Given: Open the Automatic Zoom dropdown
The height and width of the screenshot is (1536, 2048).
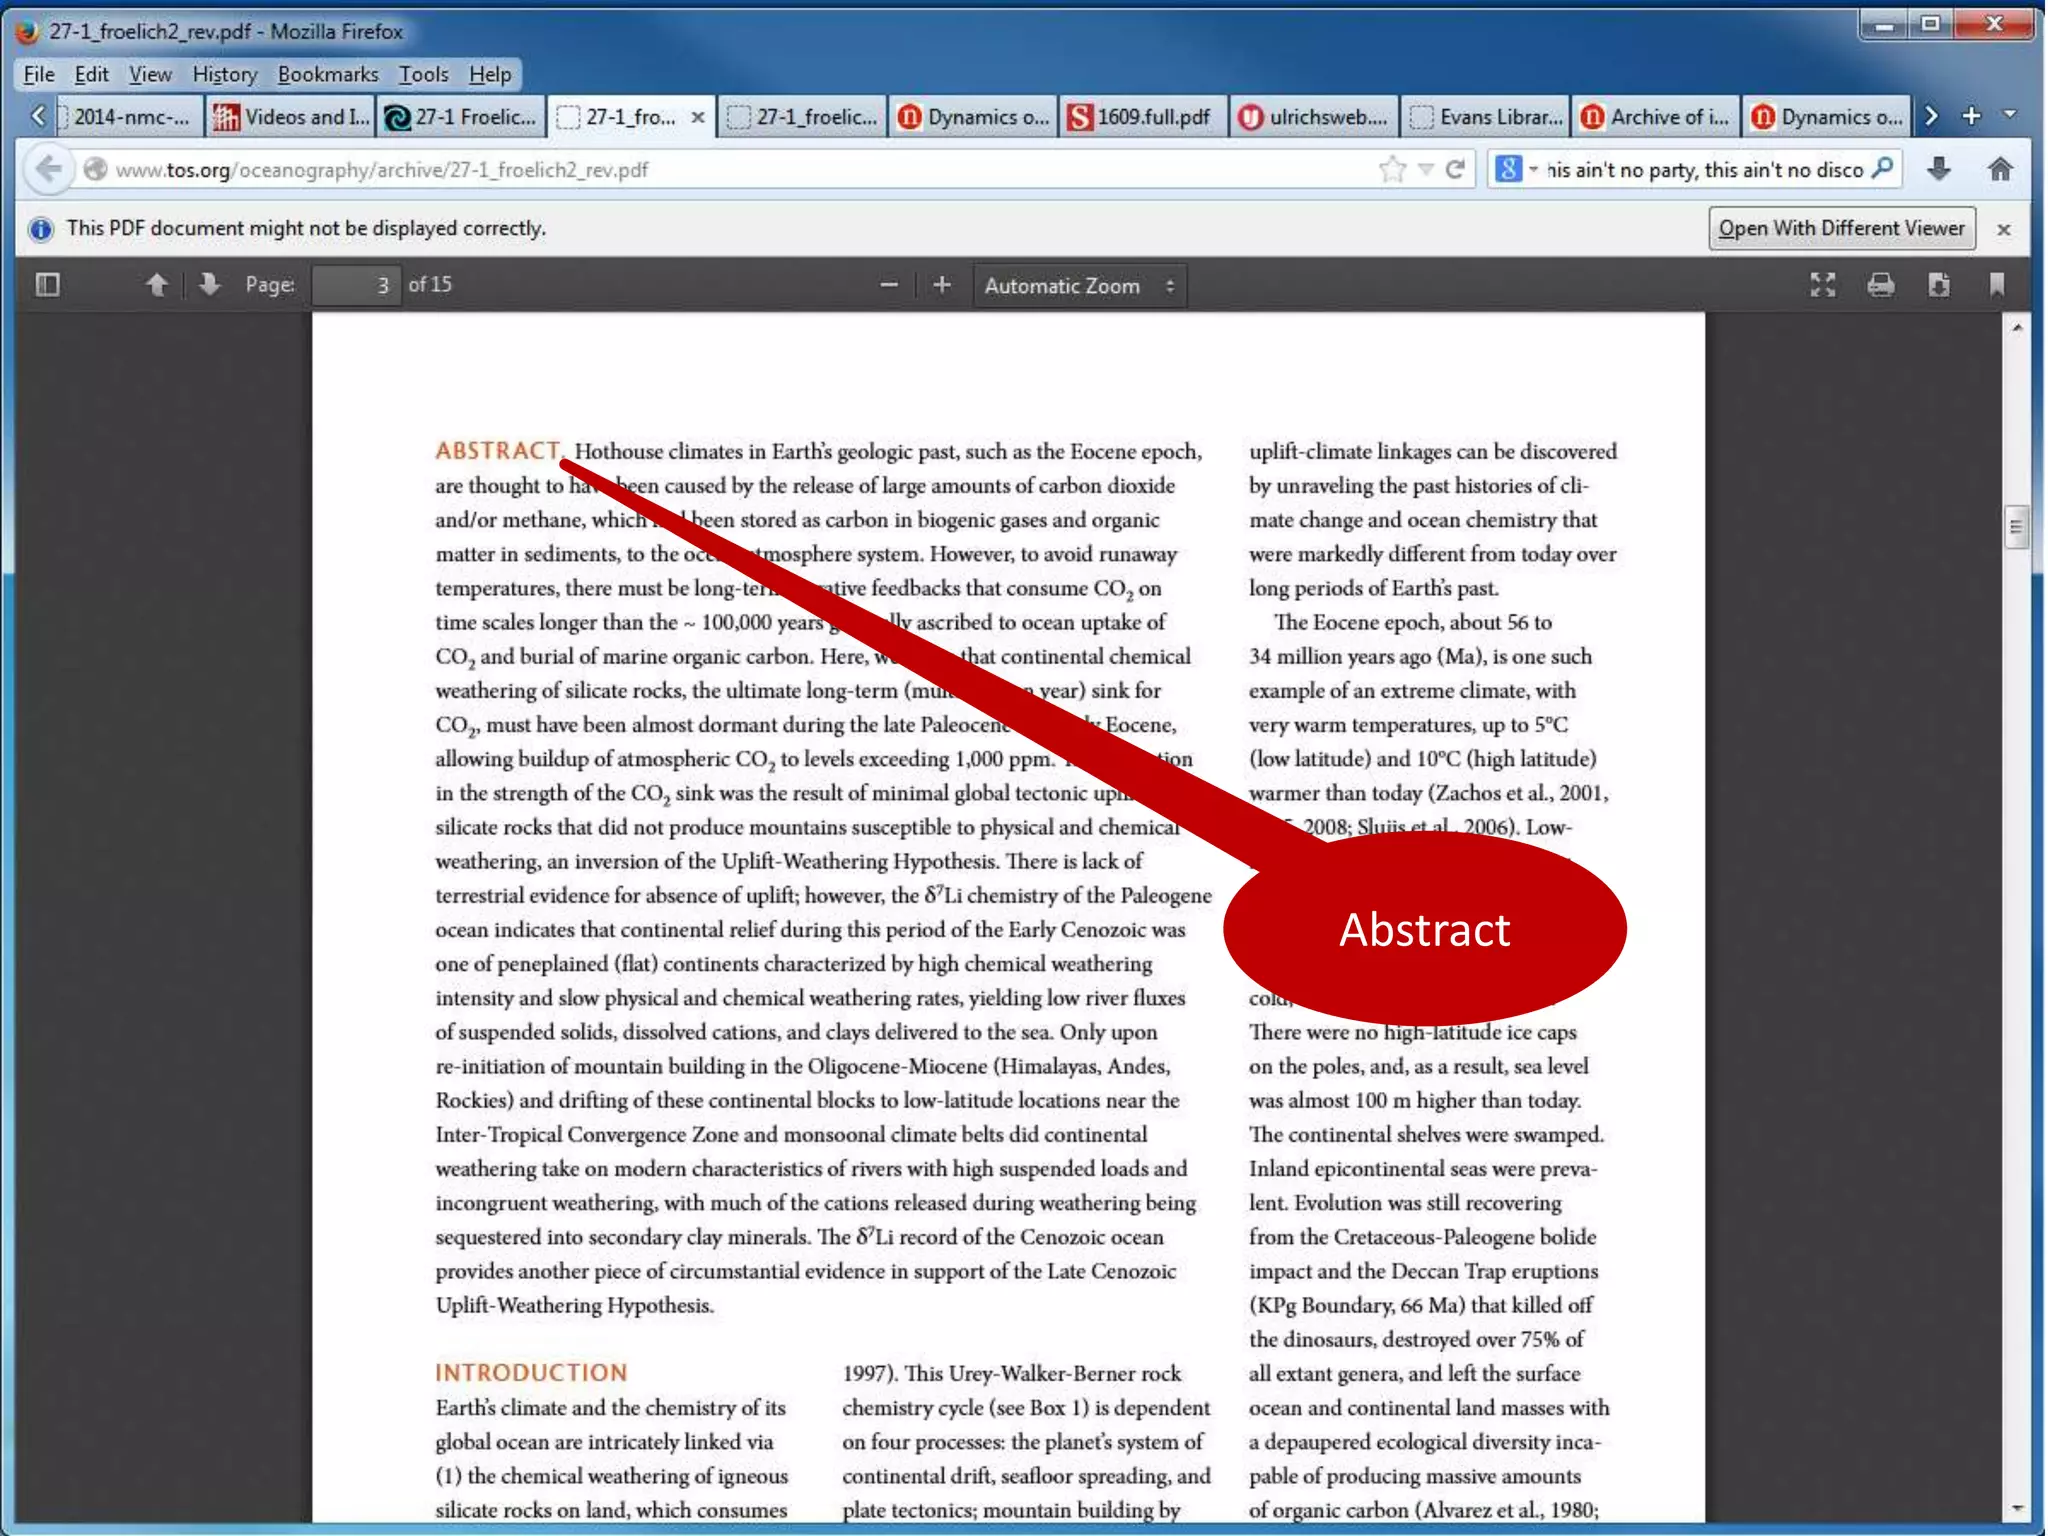Looking at the screenshot, I should tap(1078, 286).
